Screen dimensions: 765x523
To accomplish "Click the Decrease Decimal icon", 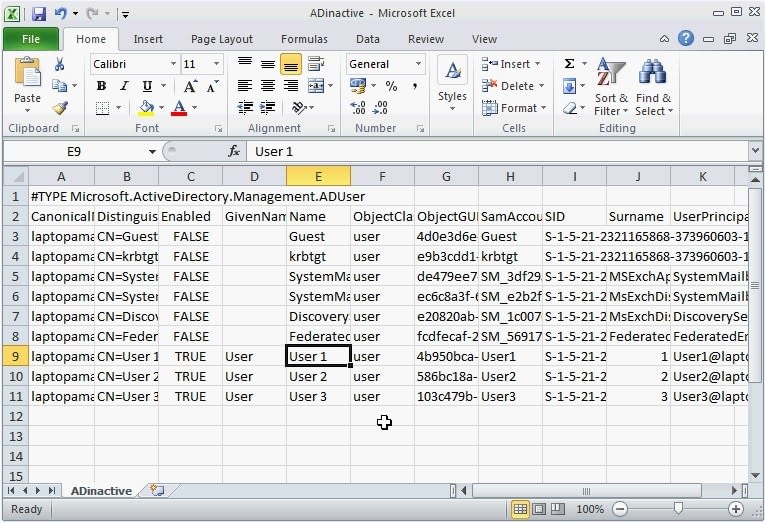I will [x=380, y=108].
